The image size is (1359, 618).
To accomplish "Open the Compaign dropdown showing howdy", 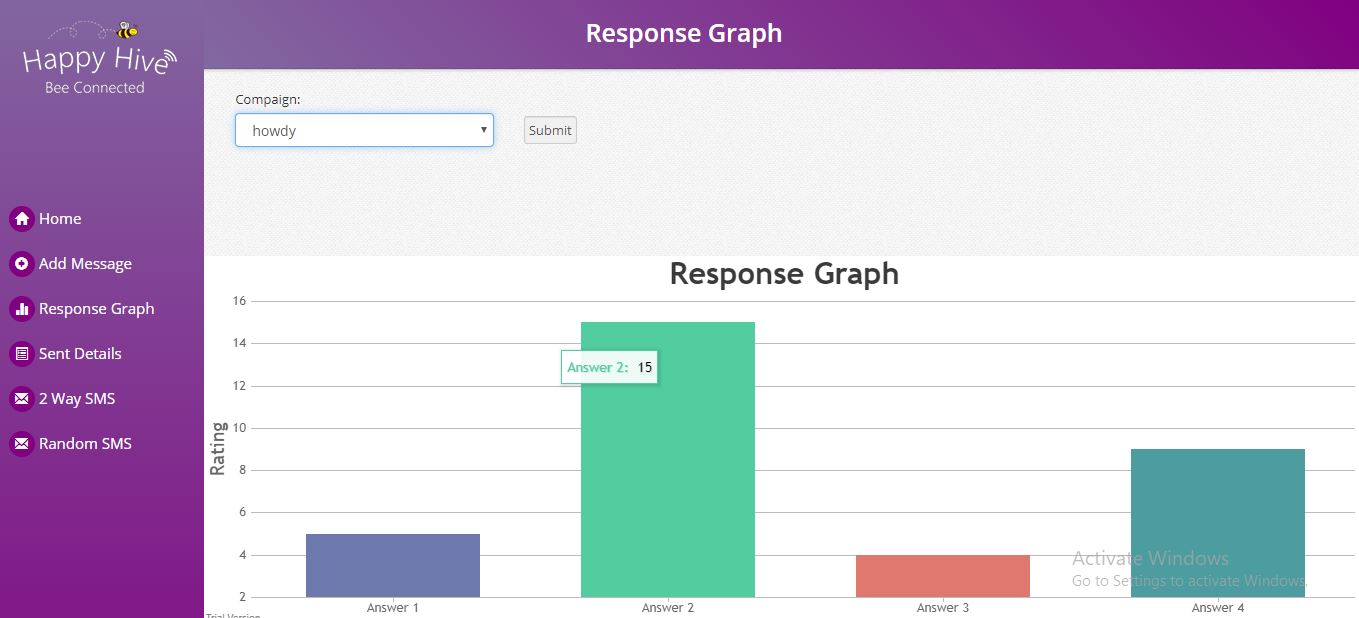I will coord(364,130).
